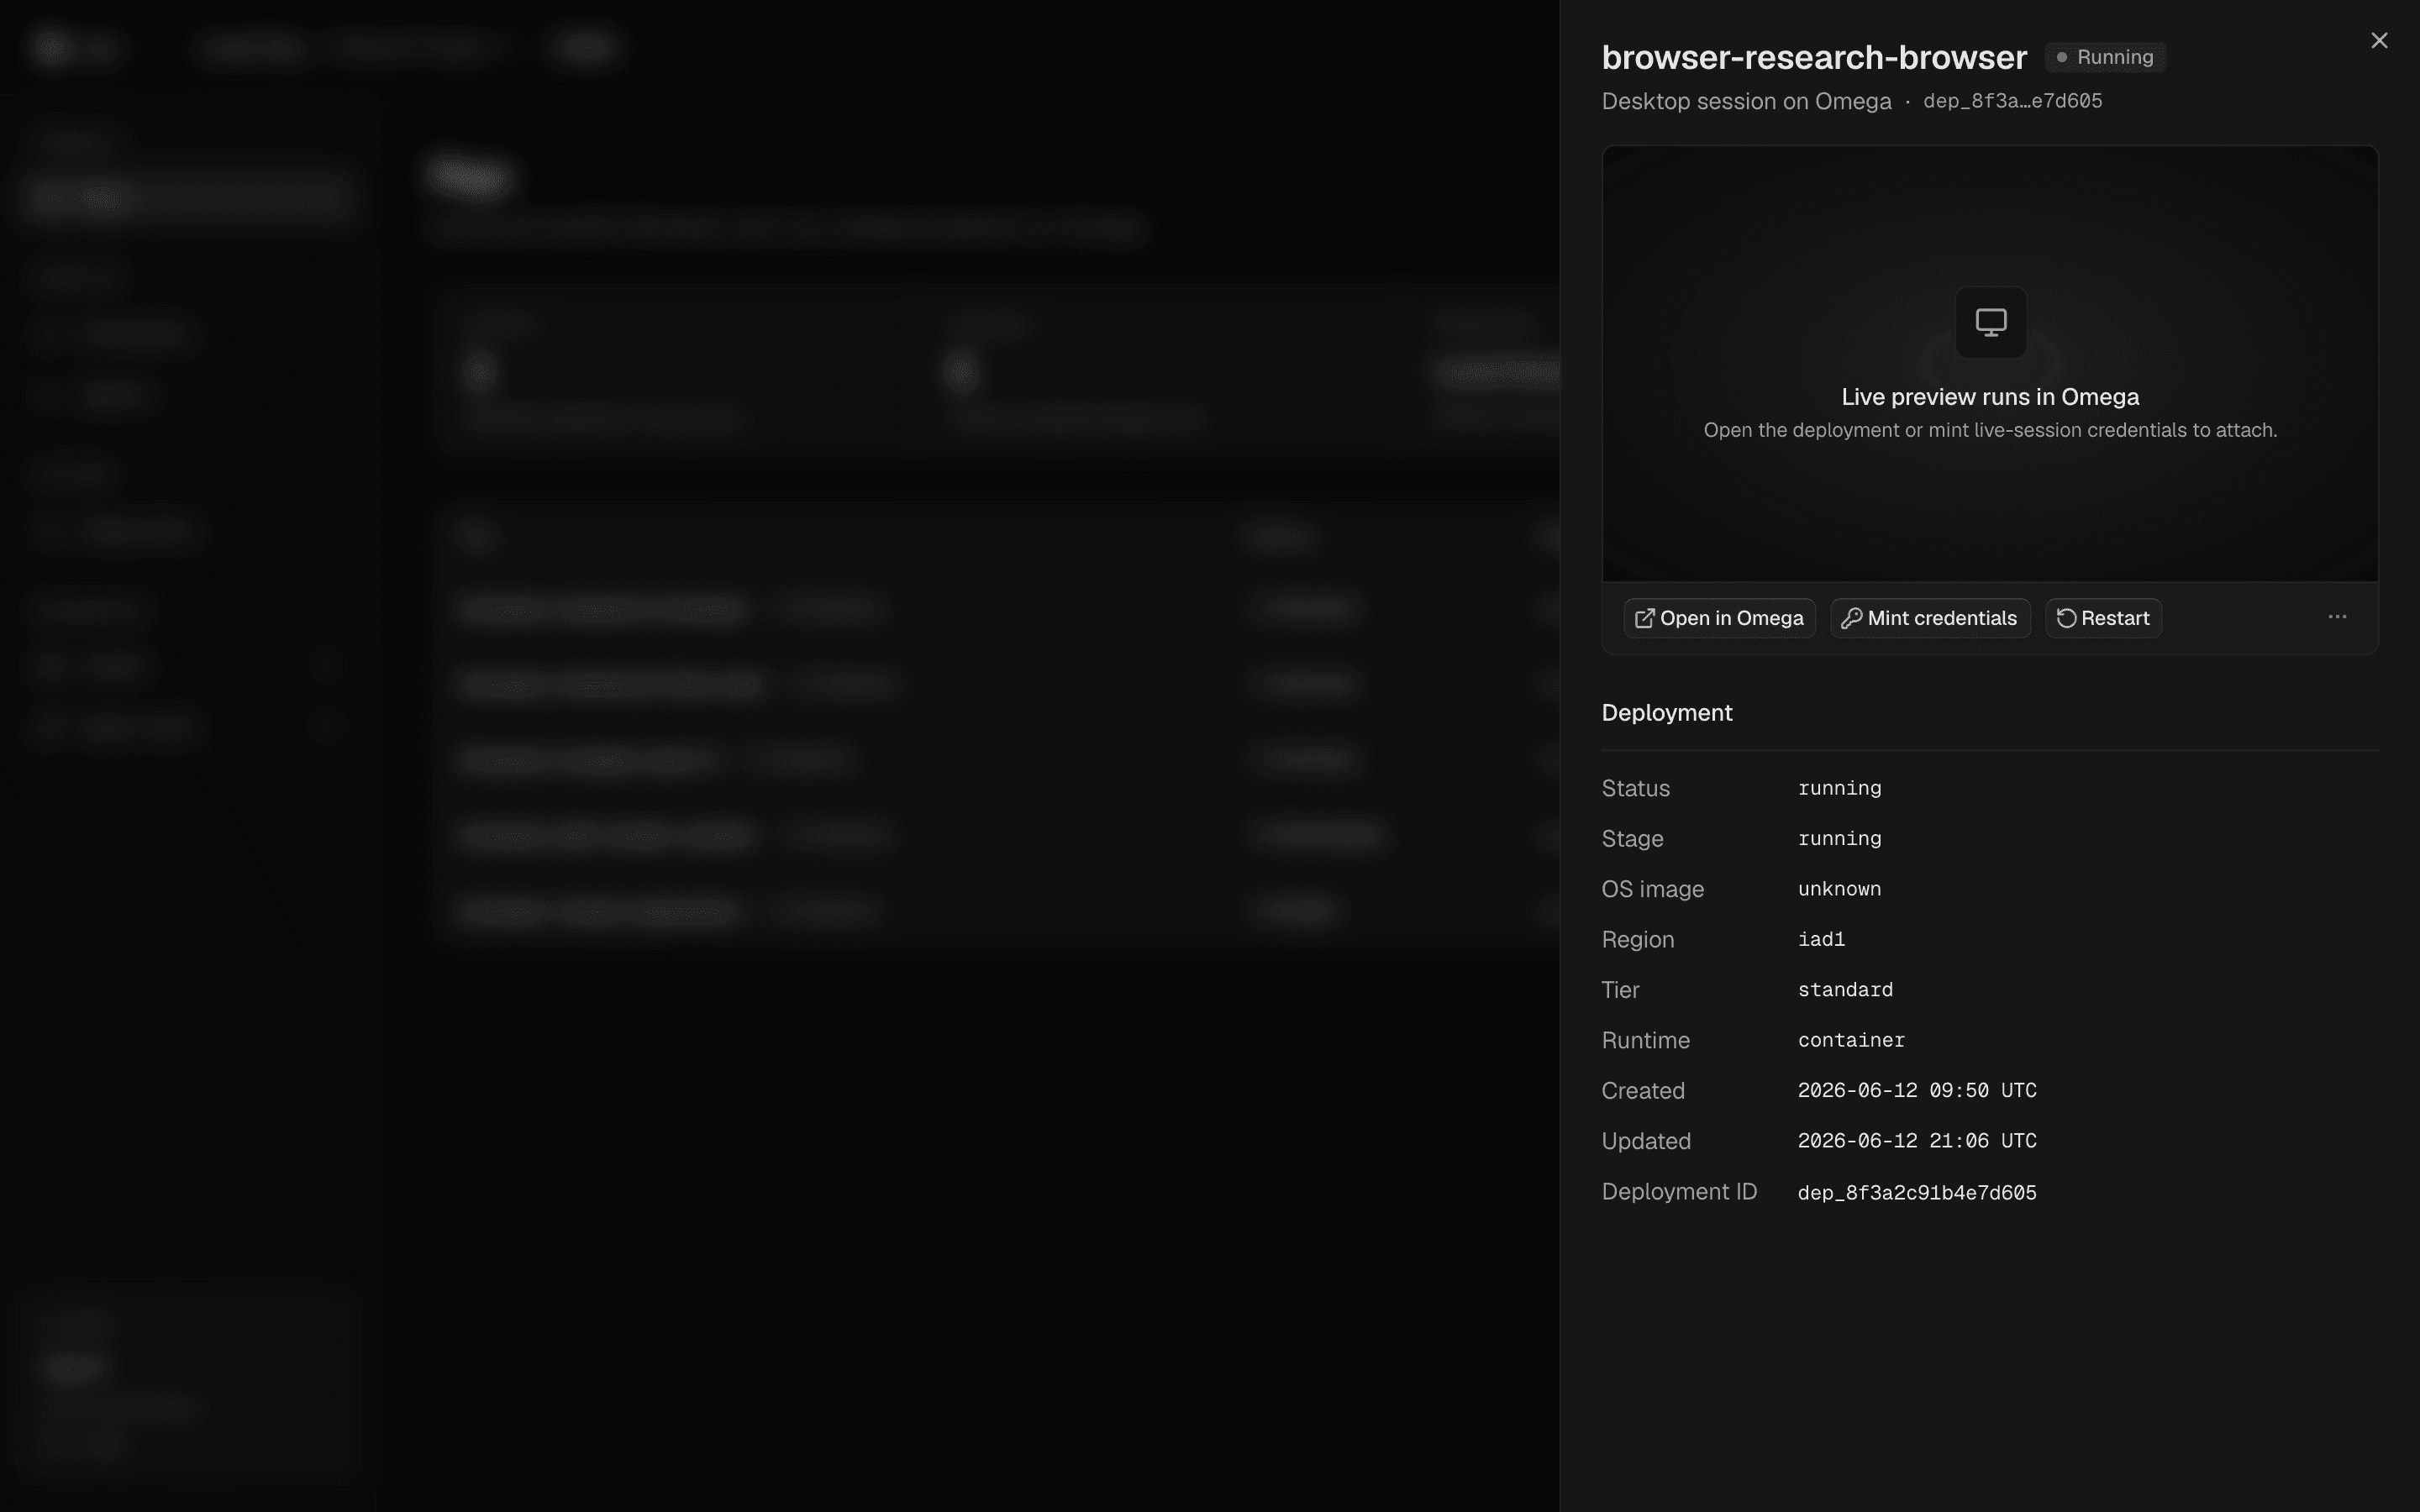Click the key icon on Mint credentials
This screenshot has height=1512, width=2420.
(1851, 618)
